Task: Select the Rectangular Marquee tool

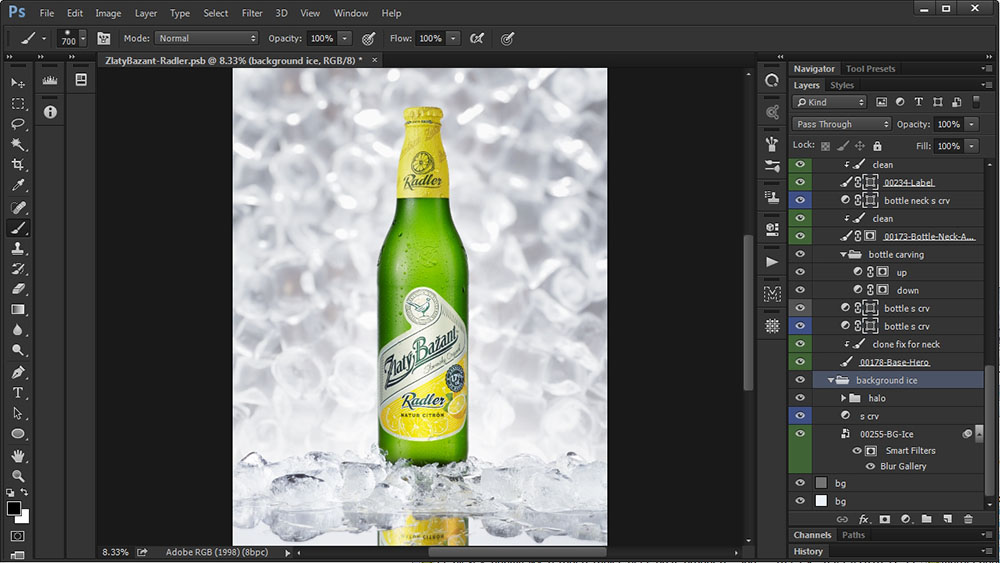Action: [18, 103]
